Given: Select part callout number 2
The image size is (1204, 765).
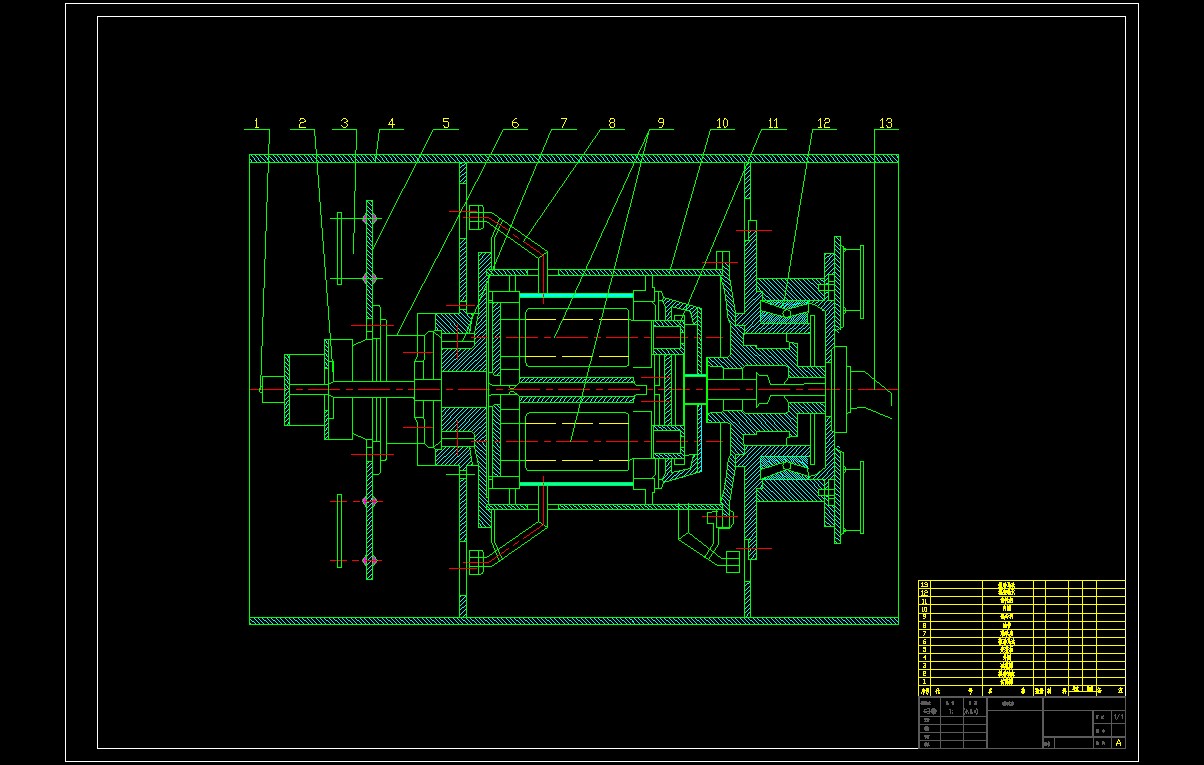Looking at the screenshot, I should point(302,124).
